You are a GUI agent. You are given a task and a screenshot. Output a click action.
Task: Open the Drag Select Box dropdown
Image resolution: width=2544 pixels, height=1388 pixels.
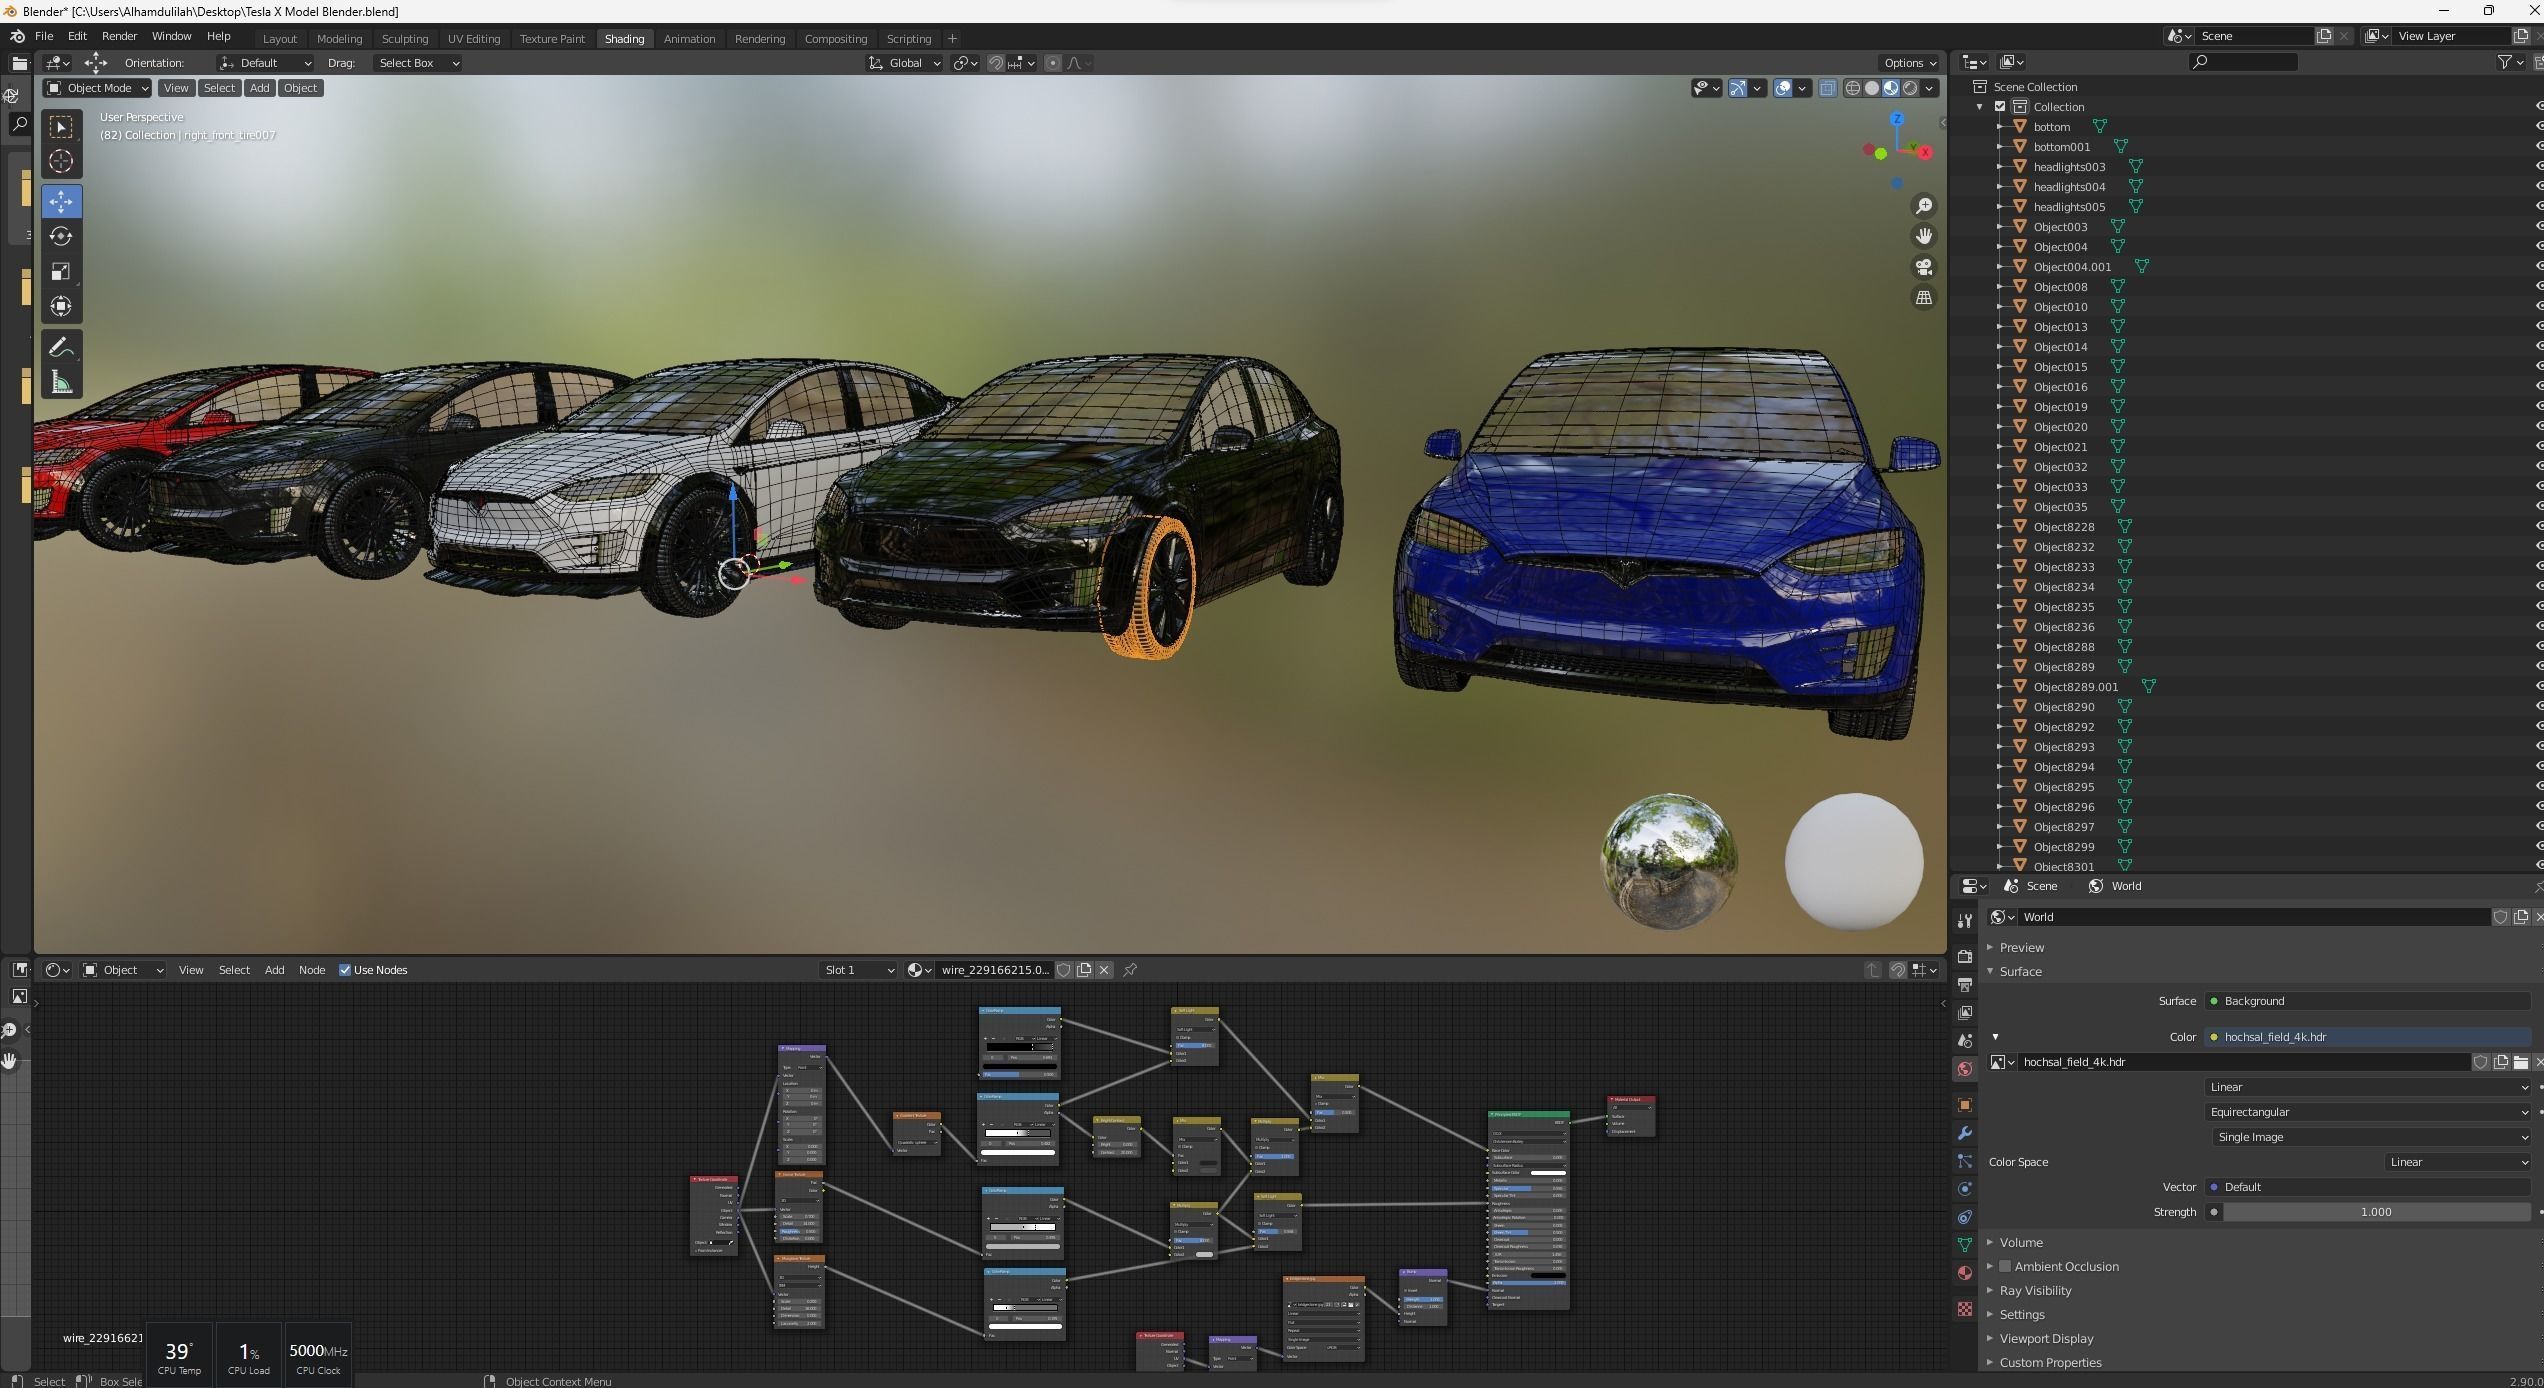[x=418, y=63]
